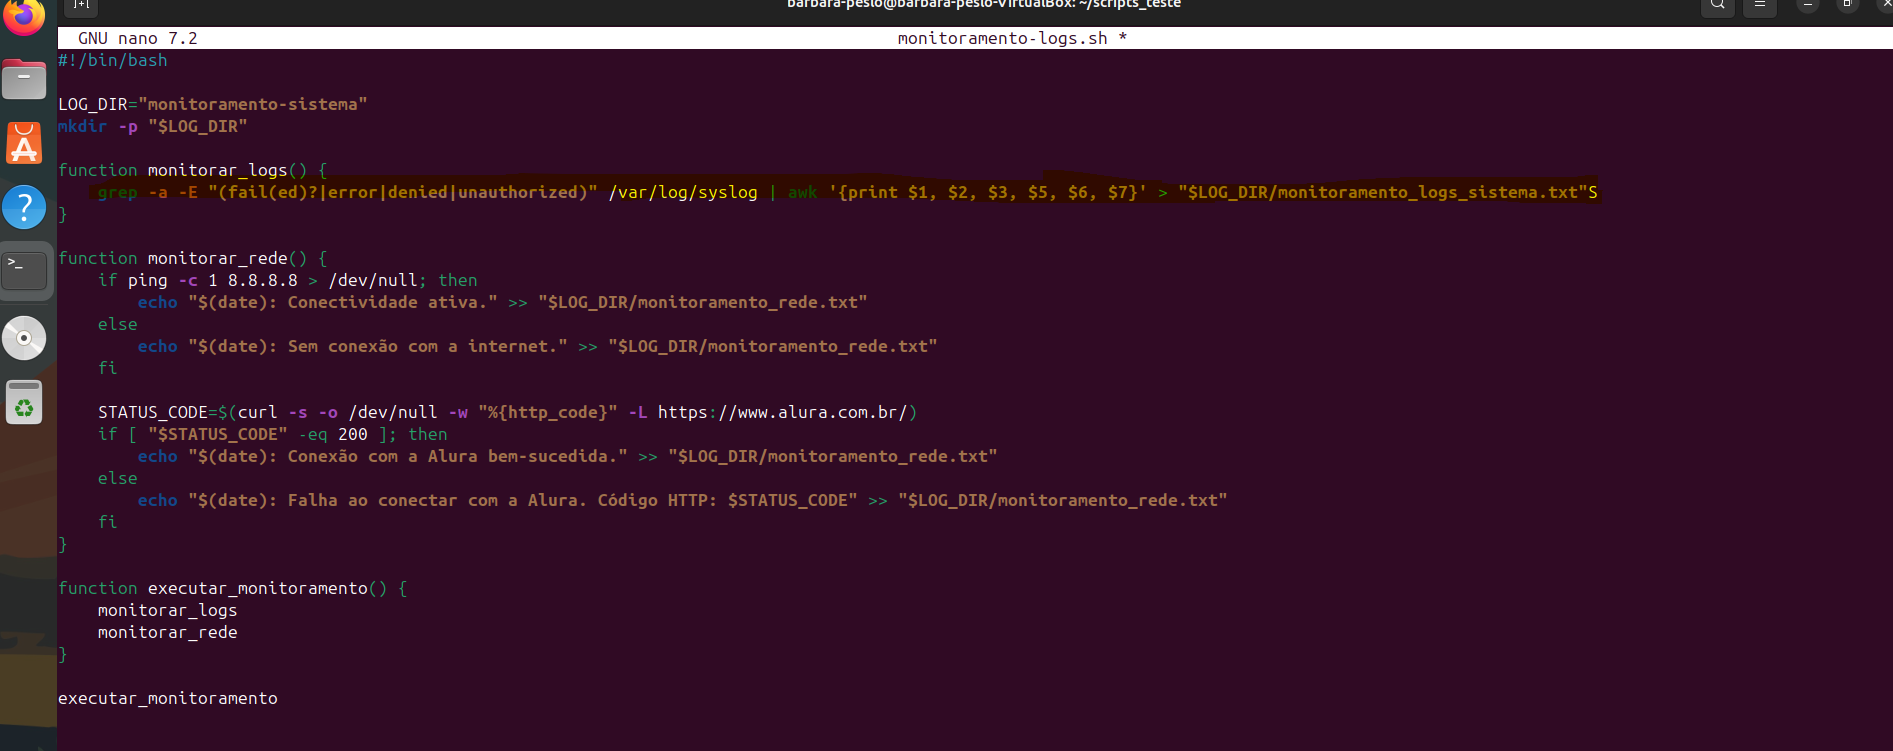Click the "%{http_code}" format string
The width and height of the screenshot is (1893, 751).
[548, 412]
